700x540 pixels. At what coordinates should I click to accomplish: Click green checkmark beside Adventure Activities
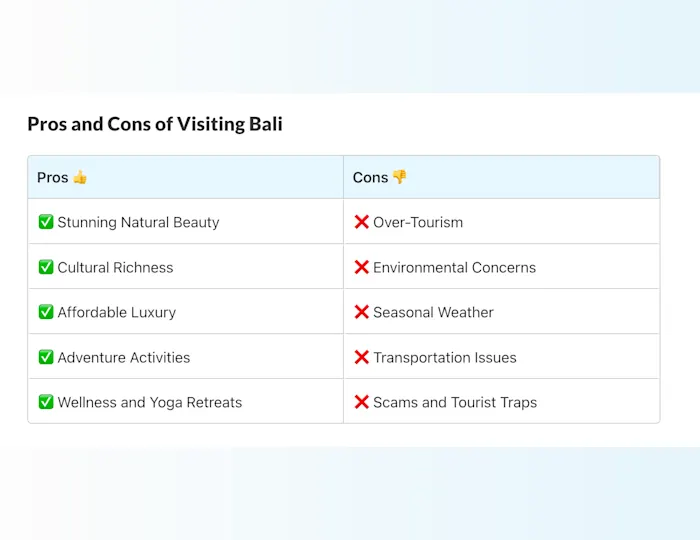(x=46, y=357)
